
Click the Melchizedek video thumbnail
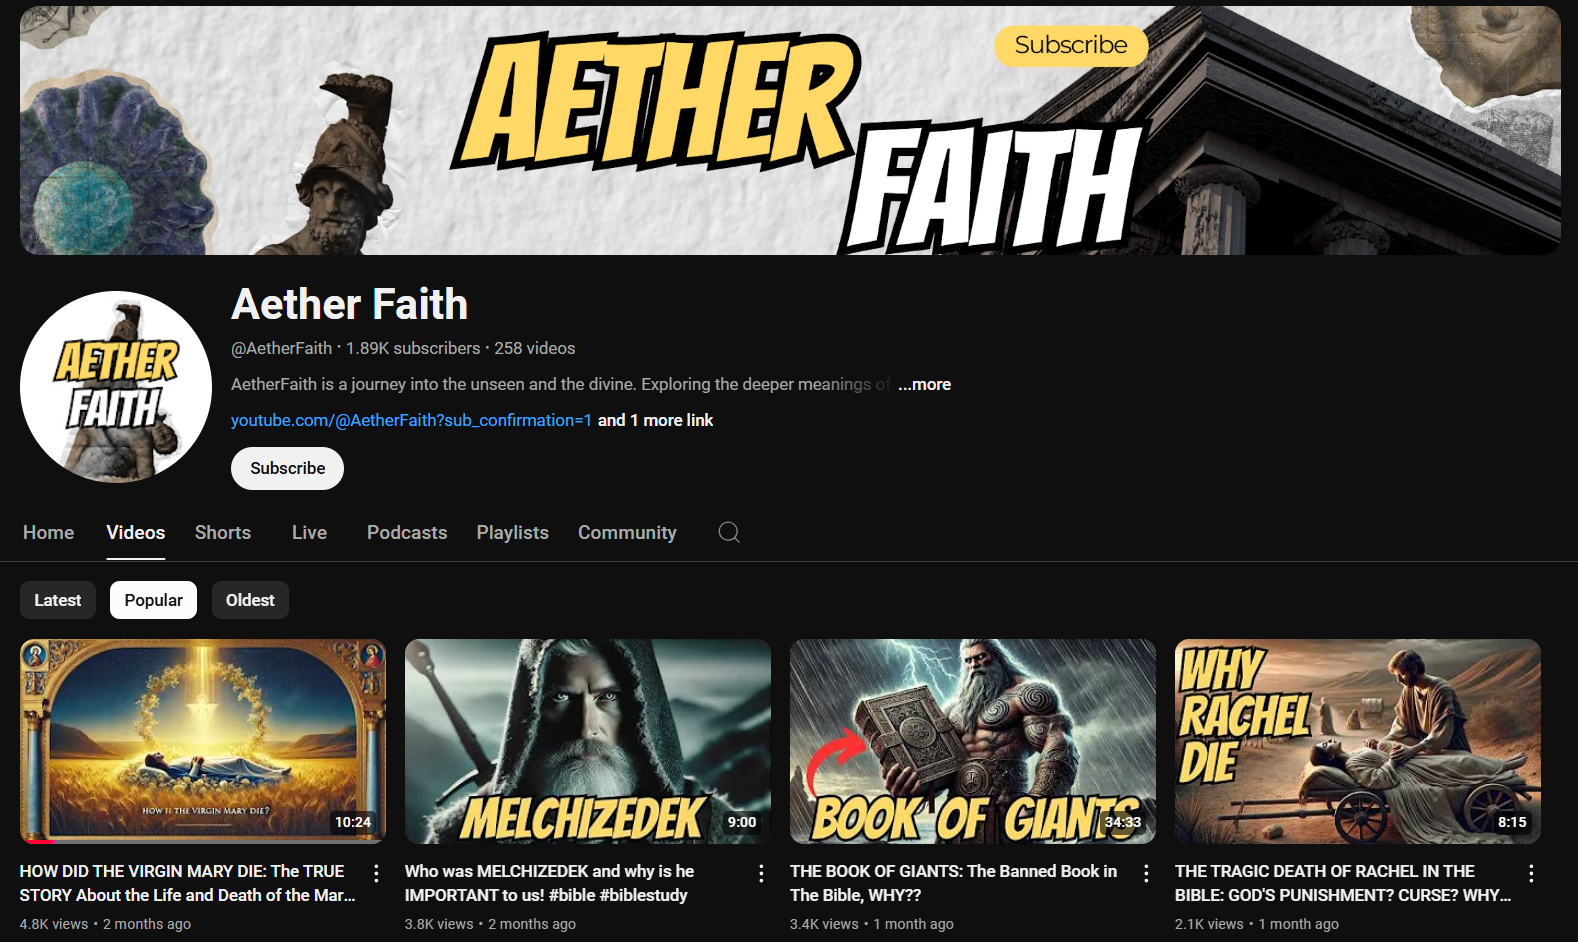click(x=587, y=741)
